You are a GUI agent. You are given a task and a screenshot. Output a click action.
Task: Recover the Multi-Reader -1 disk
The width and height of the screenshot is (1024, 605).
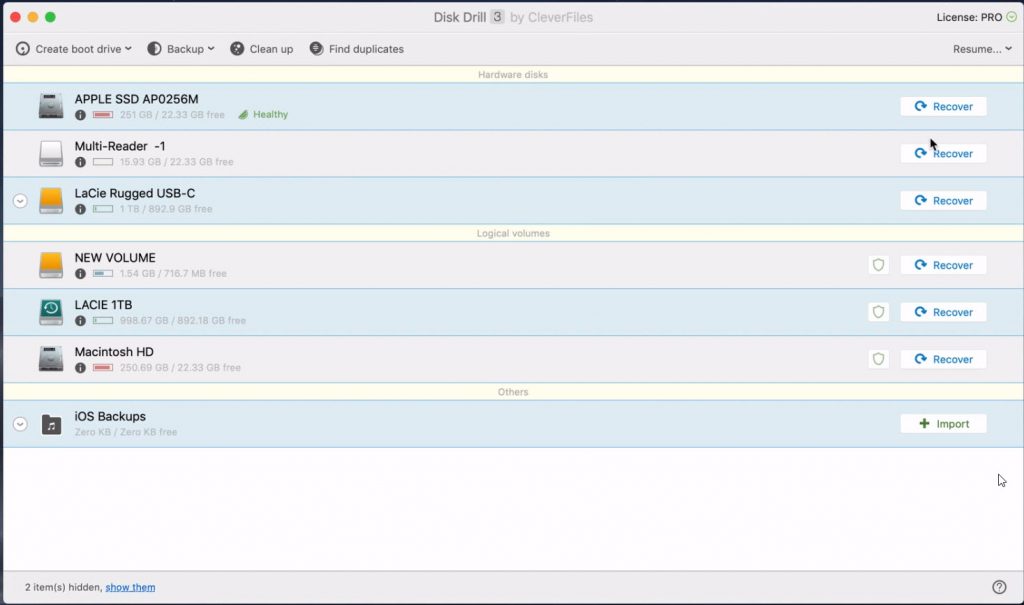[x=943, y=154]
